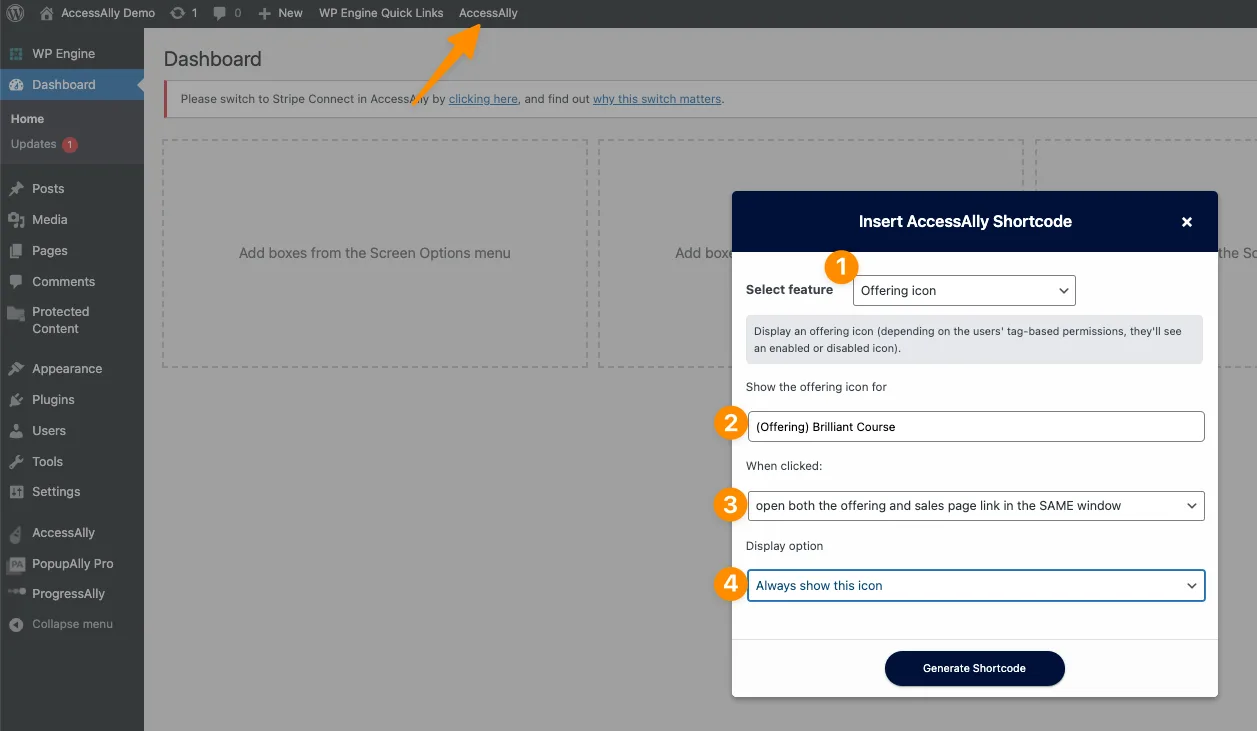1257x731 pixels.
Task: Open AccessAlly in the top admin bar
Action: pos(489,13)
